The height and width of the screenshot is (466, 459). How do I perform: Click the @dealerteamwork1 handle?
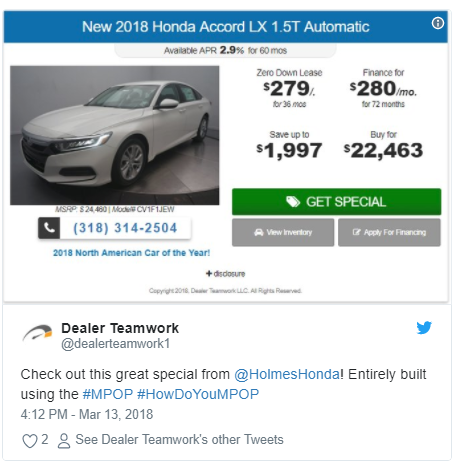coord(115,344)
